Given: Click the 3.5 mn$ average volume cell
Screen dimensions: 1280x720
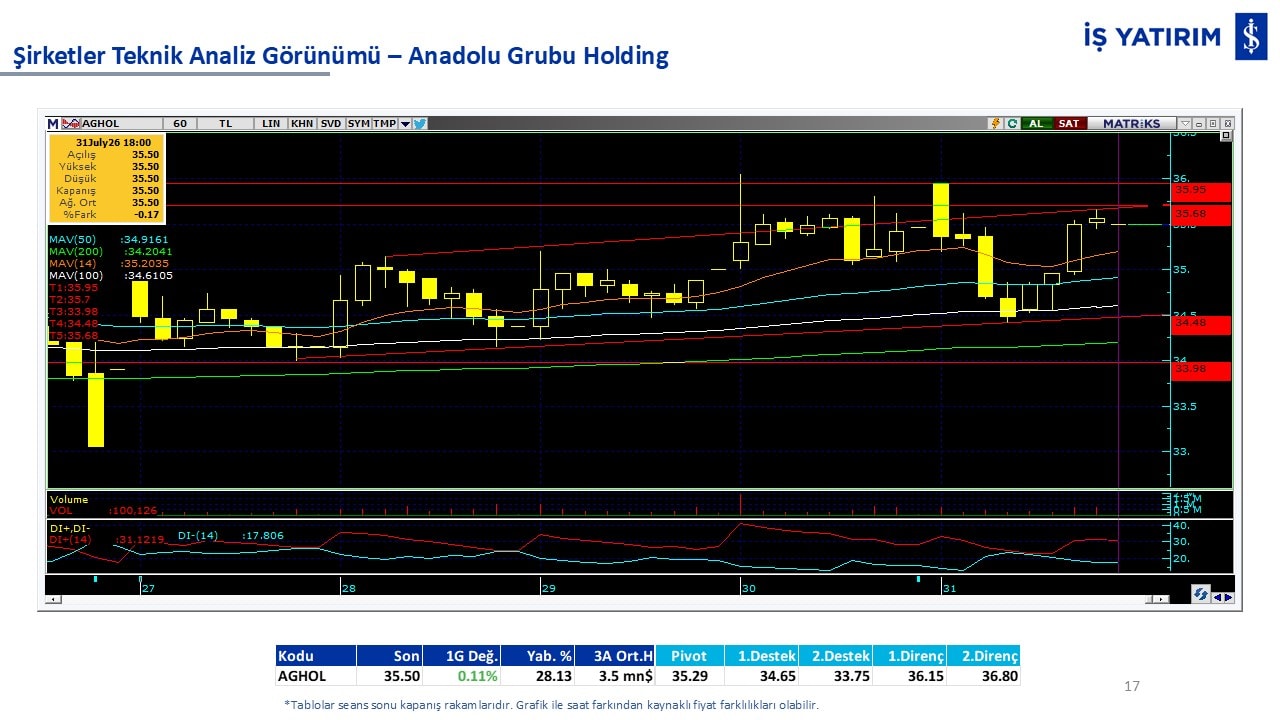Looking at the screenshot, I should click(x=615, y=676).
